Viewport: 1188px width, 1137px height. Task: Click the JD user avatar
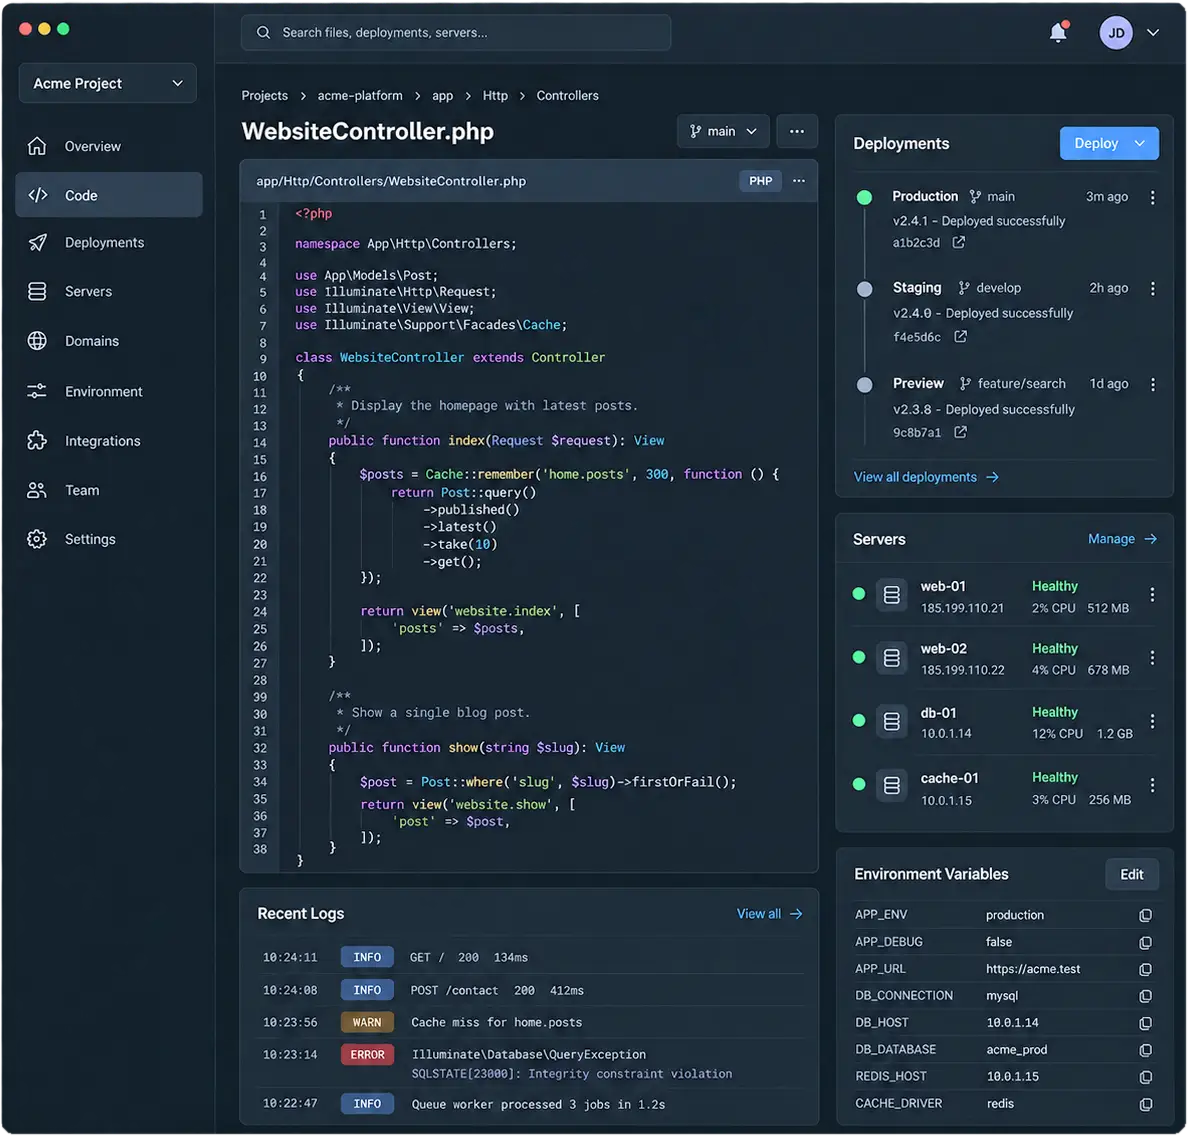[x=1115, y=33]
